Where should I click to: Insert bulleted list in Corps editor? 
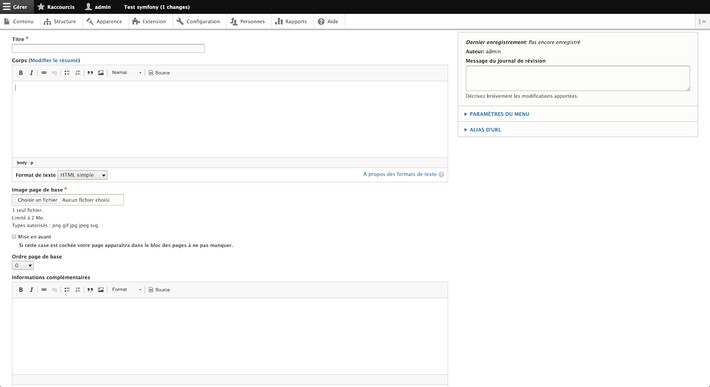point(67,72)
